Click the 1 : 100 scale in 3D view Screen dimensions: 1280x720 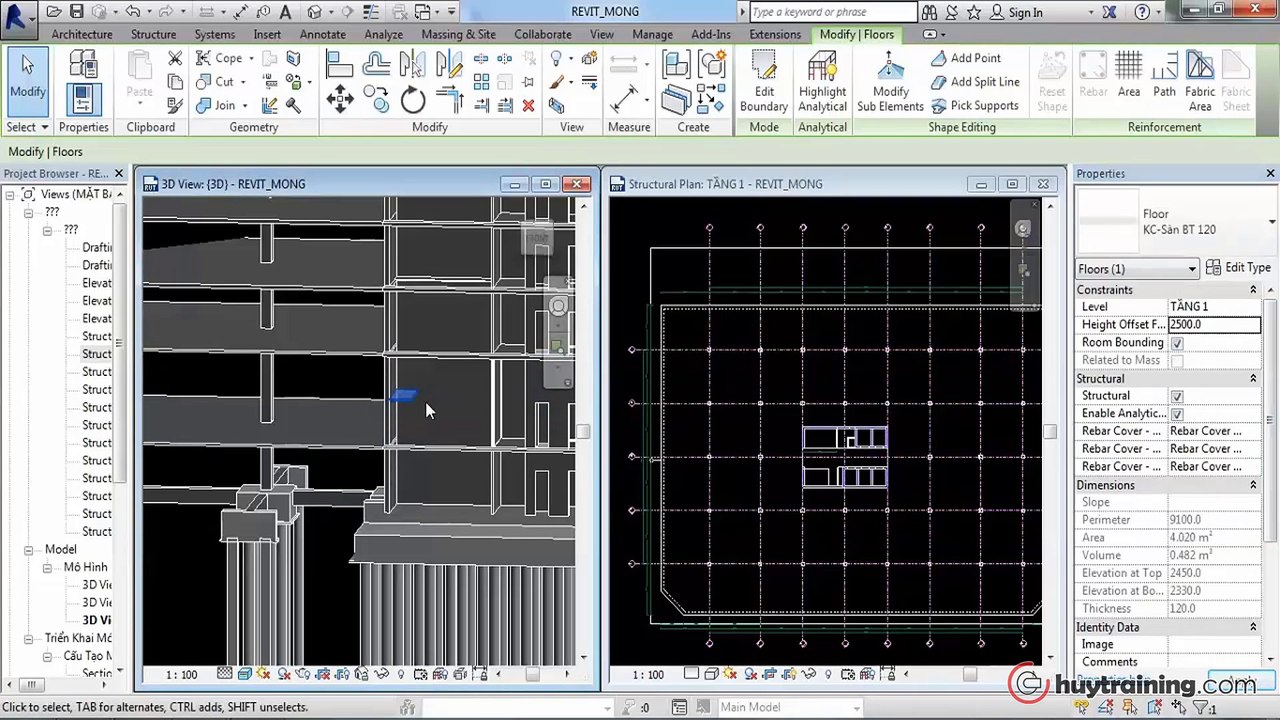[181, 675]
